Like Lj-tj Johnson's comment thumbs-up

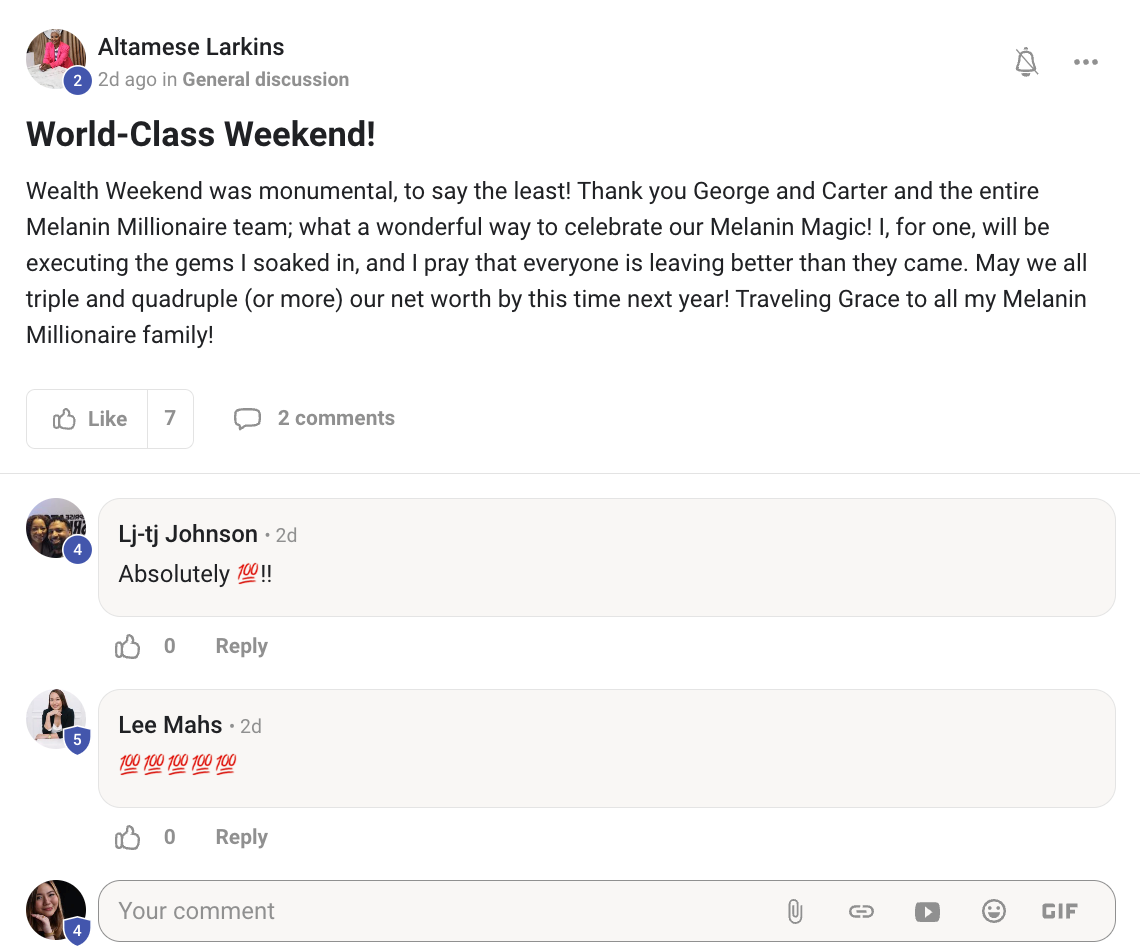128,647
